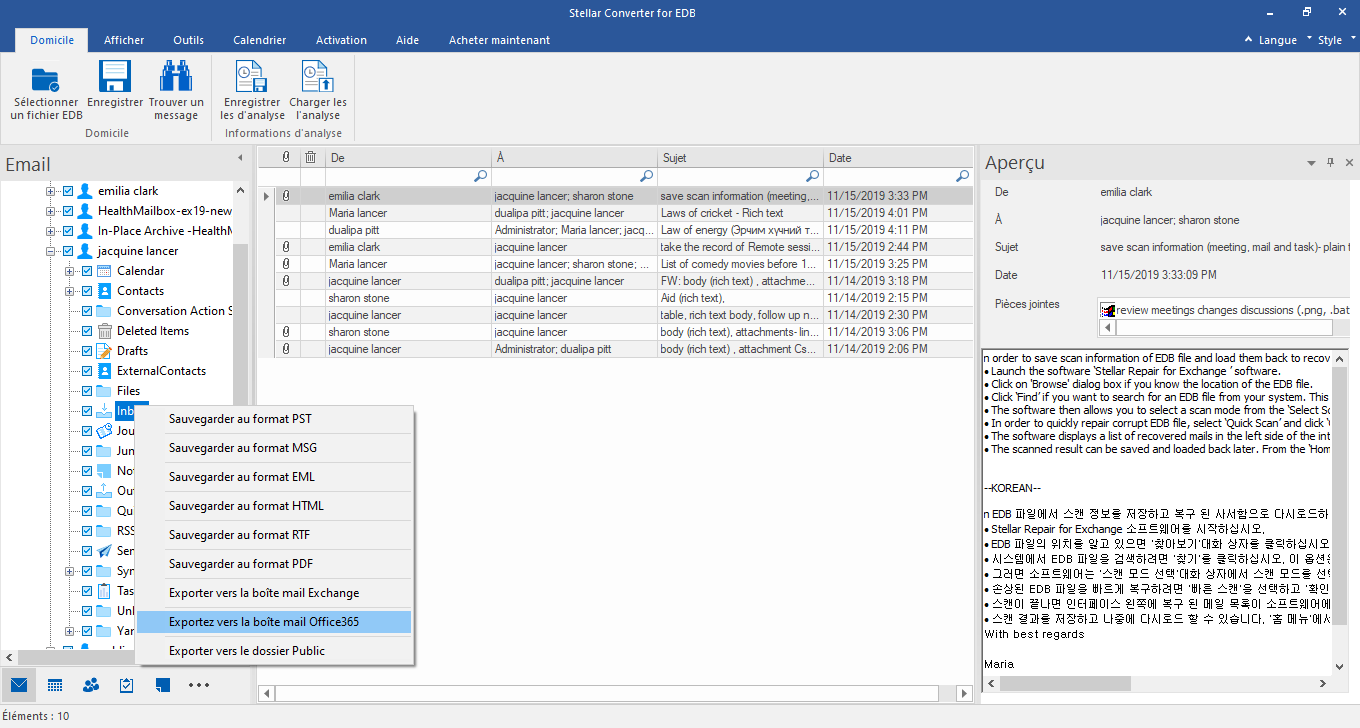Viewport: 1360px width, 728px height.
Task: Switch to the calendar view icon
Action: 55,685
